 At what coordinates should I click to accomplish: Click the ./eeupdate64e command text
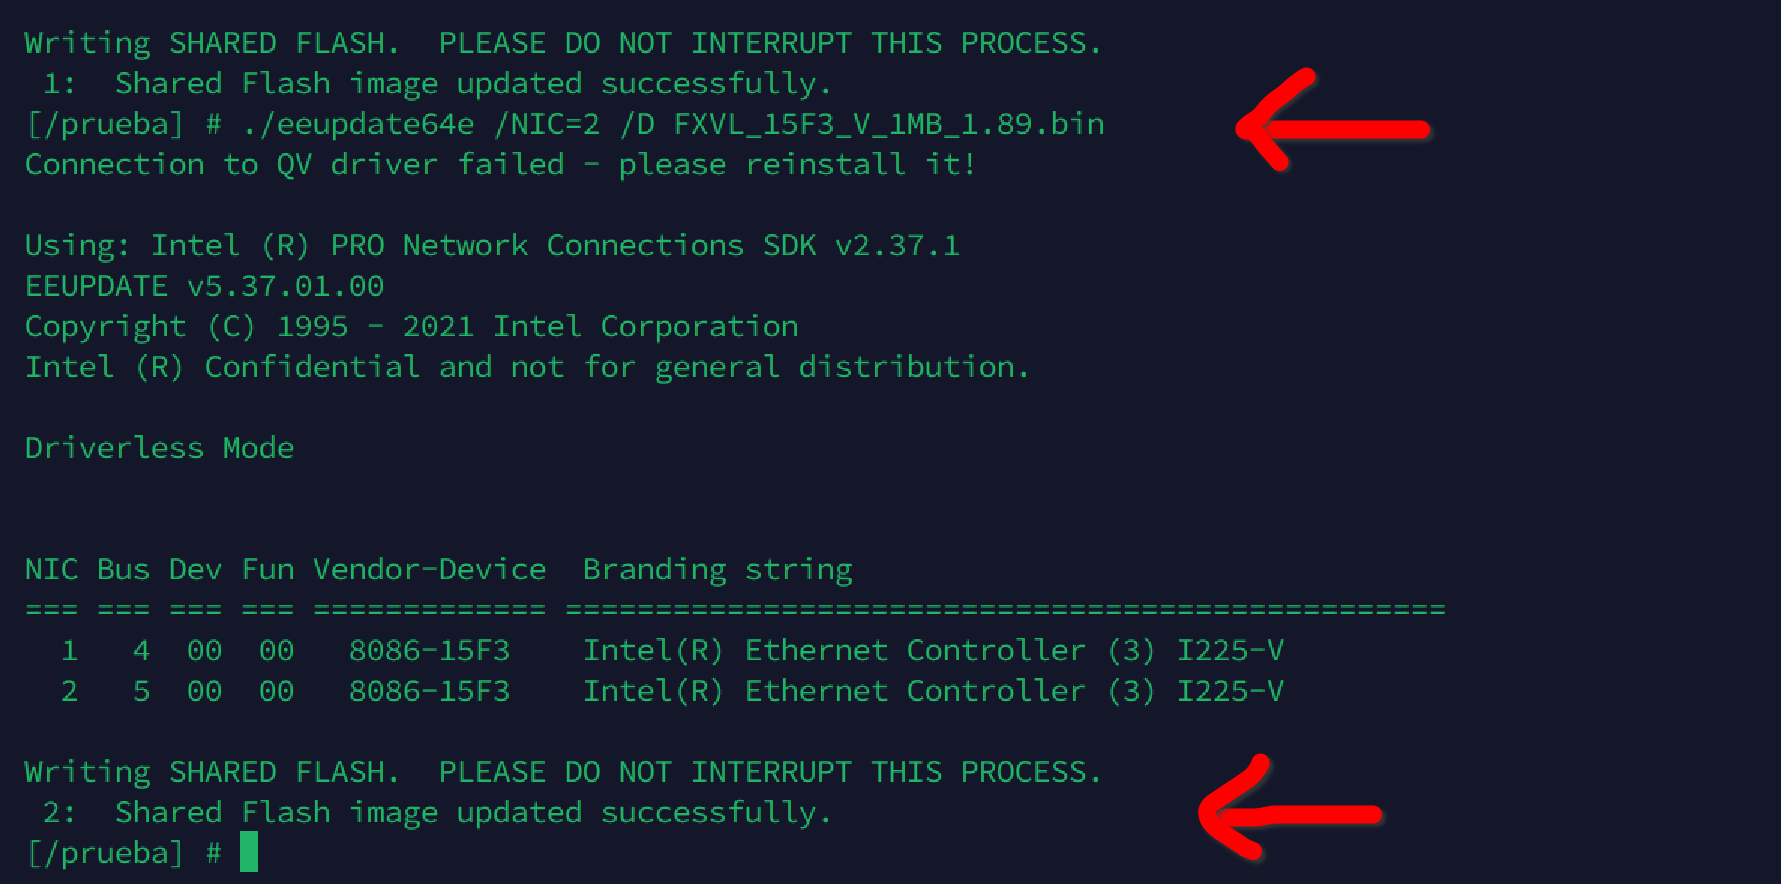pos(358,124)
